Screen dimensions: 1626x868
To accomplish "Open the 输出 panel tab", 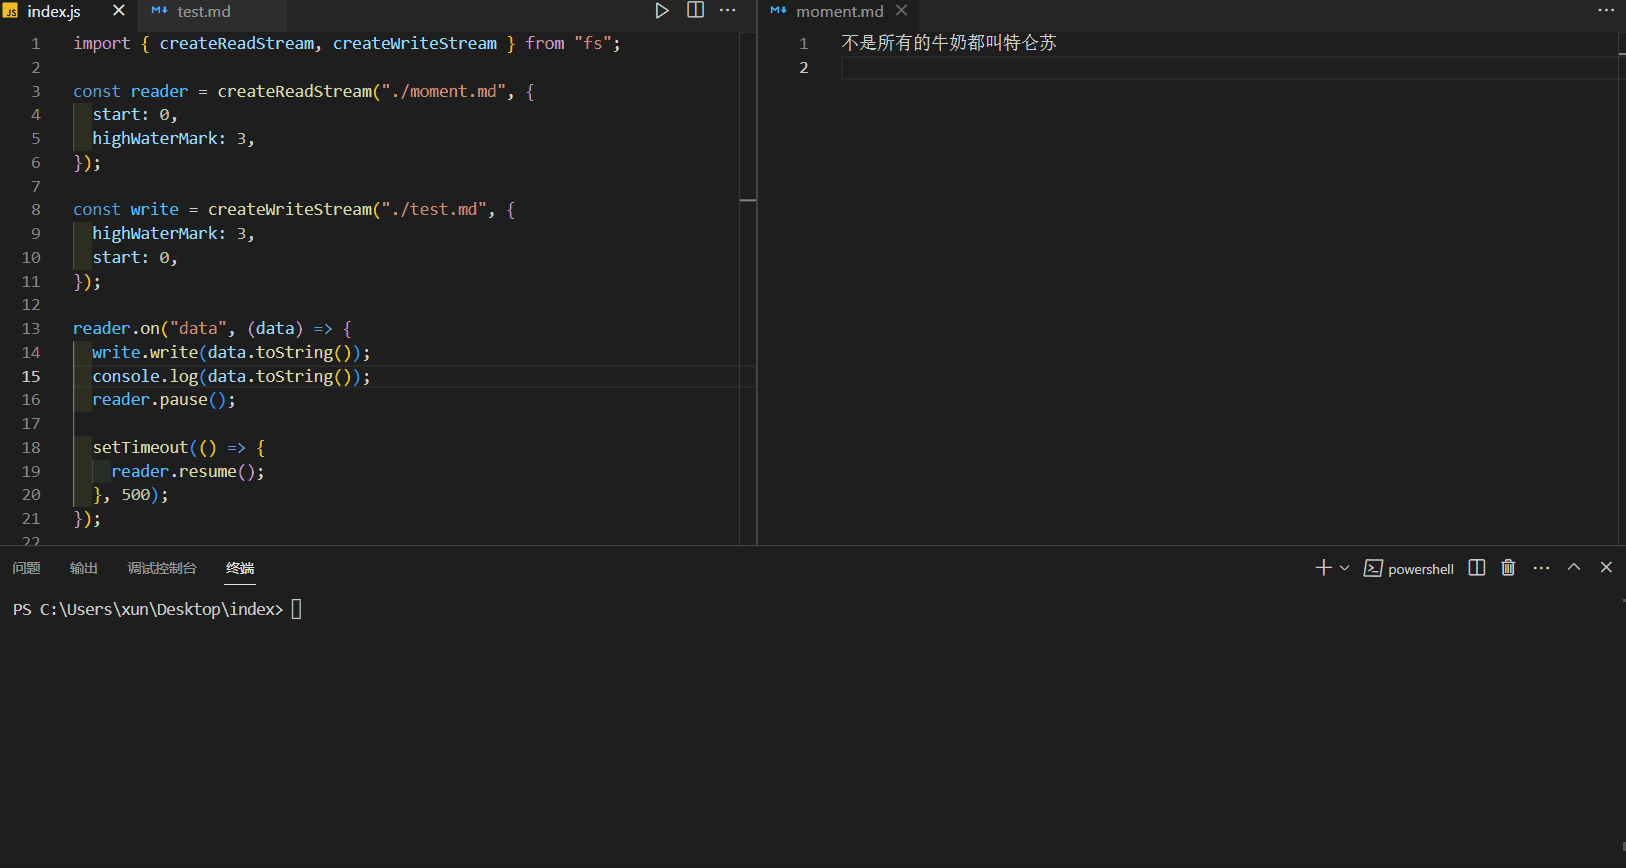I will click(x=84, y=568).
